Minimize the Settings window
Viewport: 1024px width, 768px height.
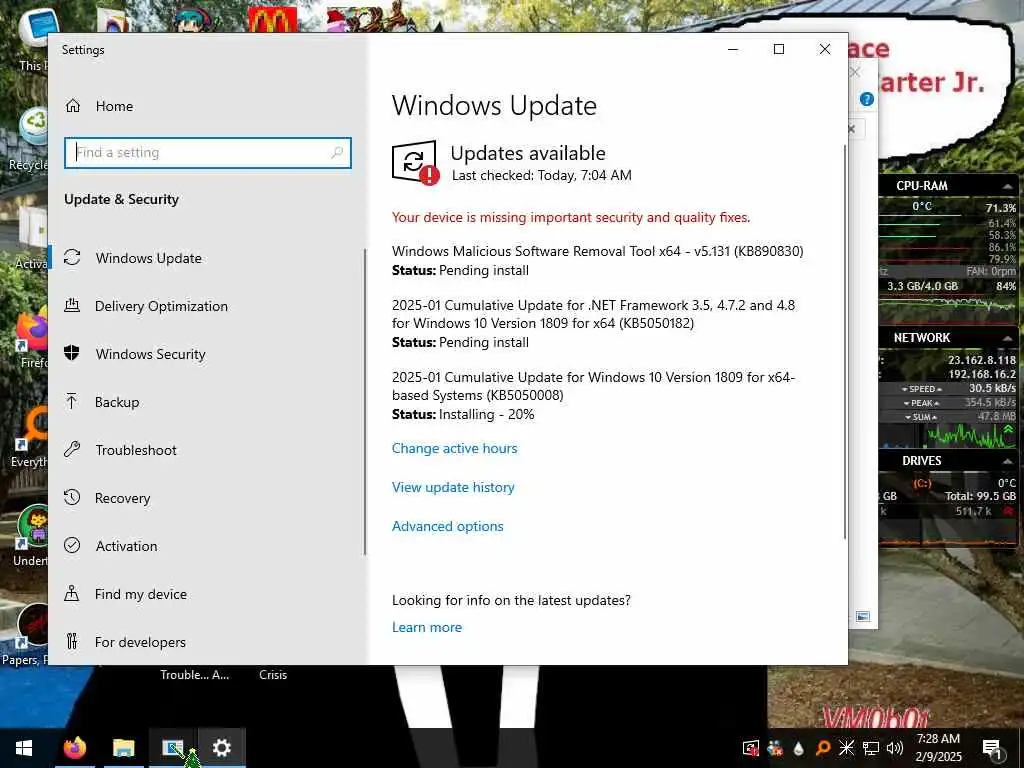coord(733,49)
